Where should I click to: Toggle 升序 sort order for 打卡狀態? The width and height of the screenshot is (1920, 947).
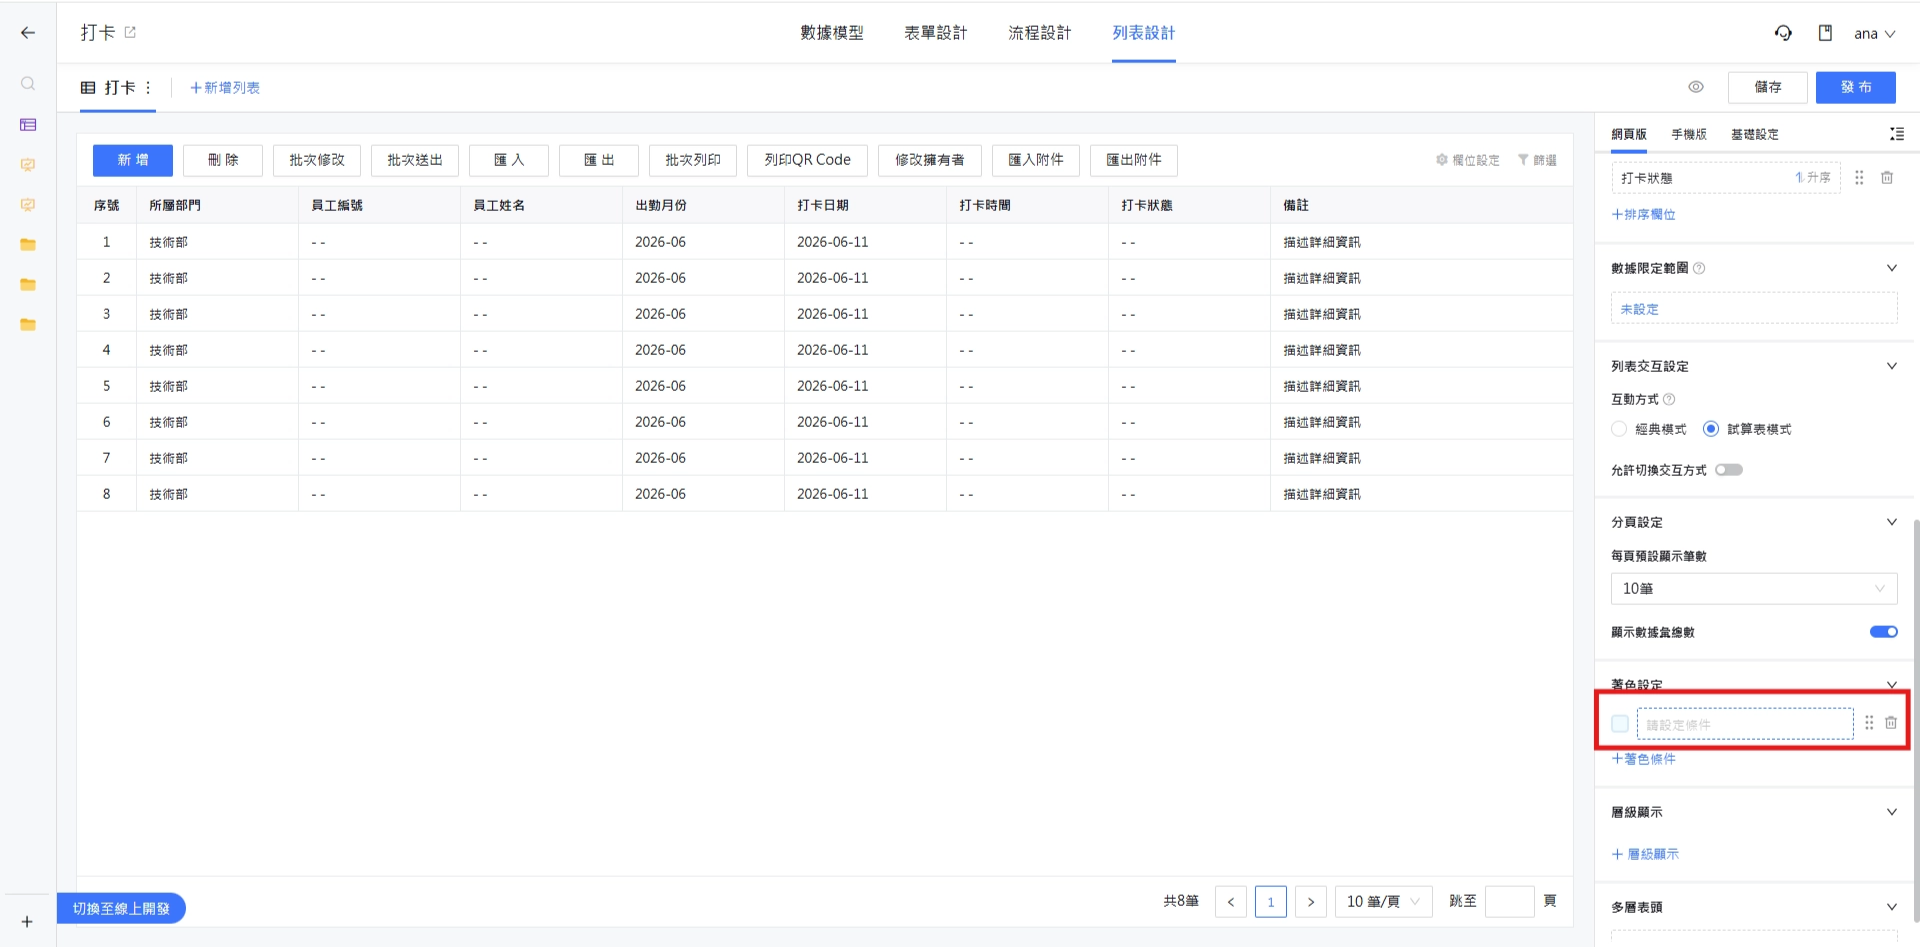pos(1813,178)
